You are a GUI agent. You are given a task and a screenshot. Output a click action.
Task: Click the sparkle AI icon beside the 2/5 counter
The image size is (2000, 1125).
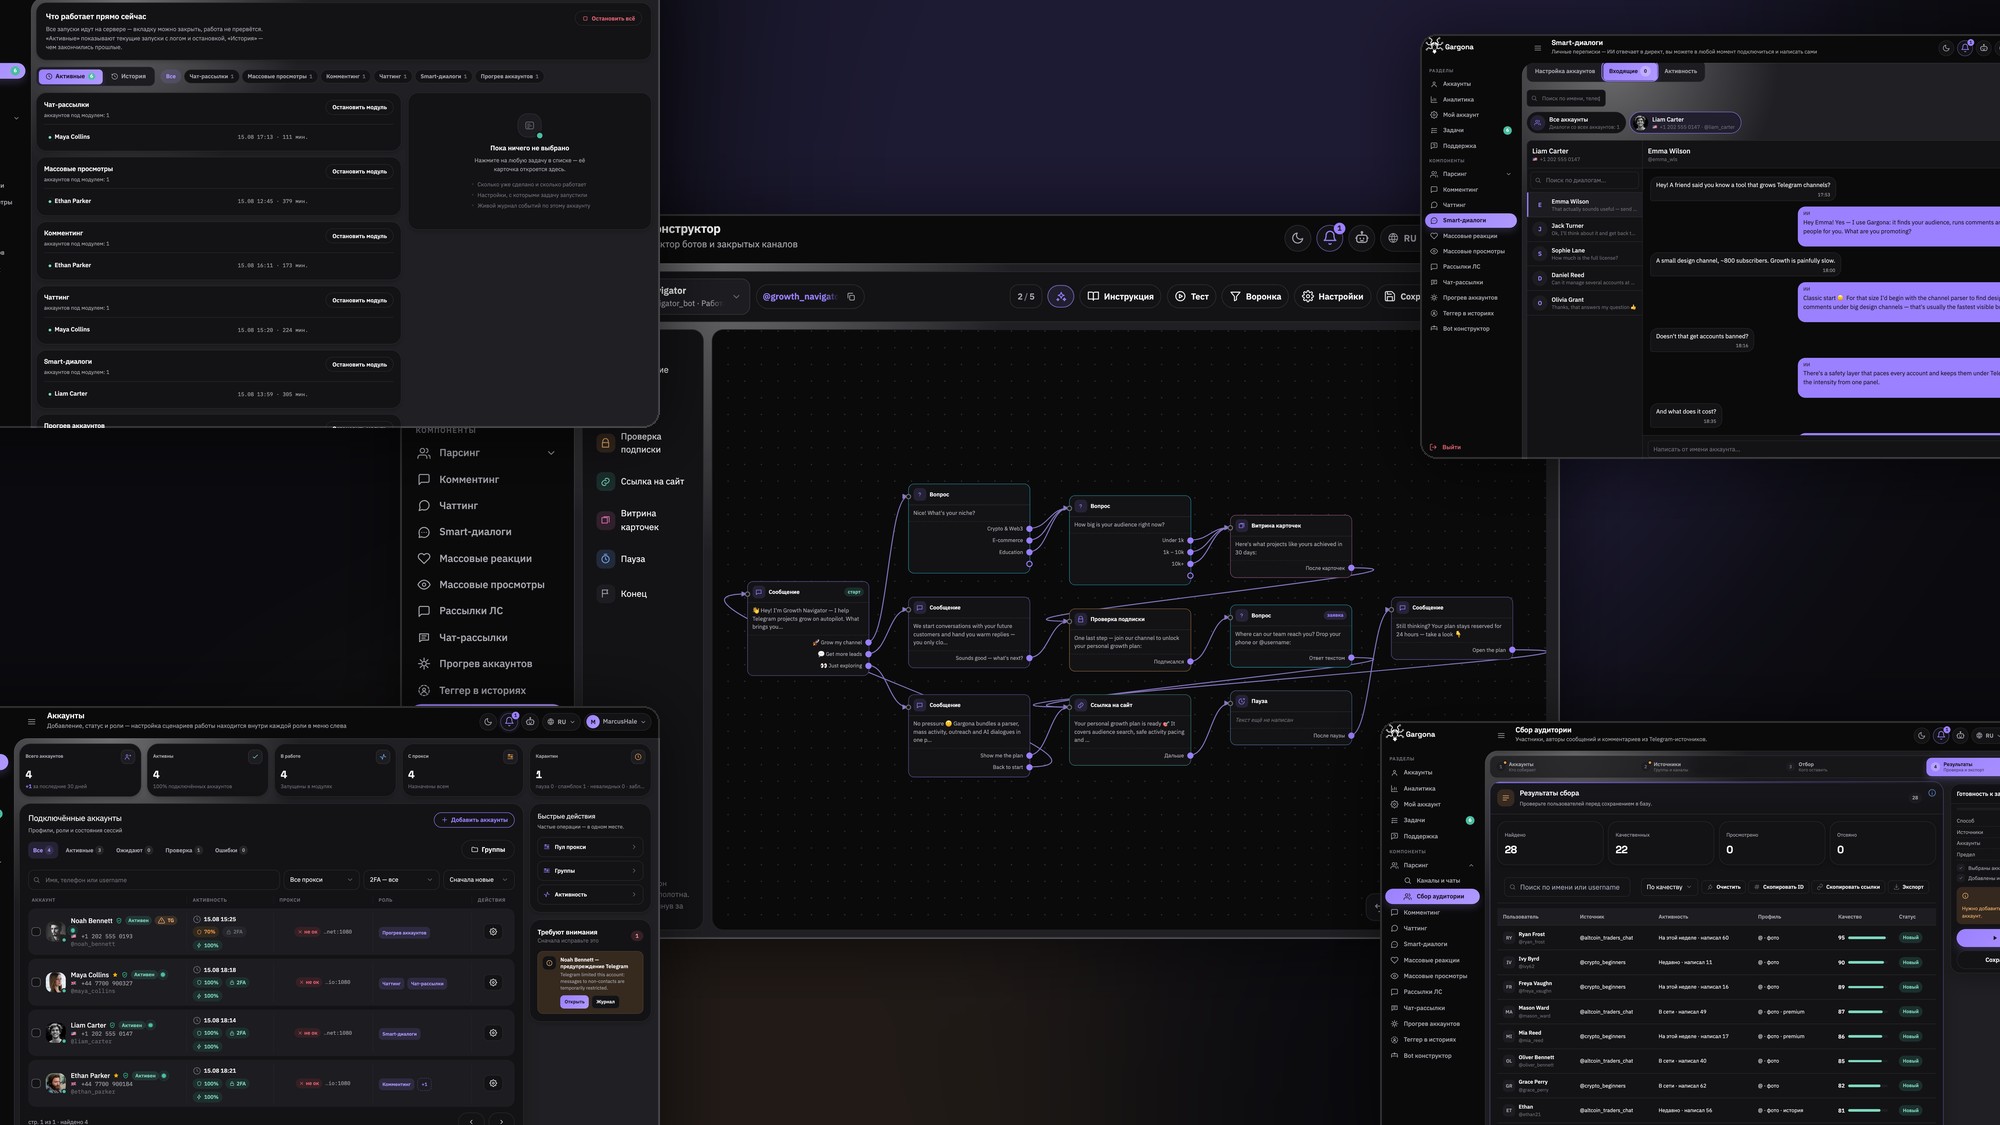tap(1061, 296)
